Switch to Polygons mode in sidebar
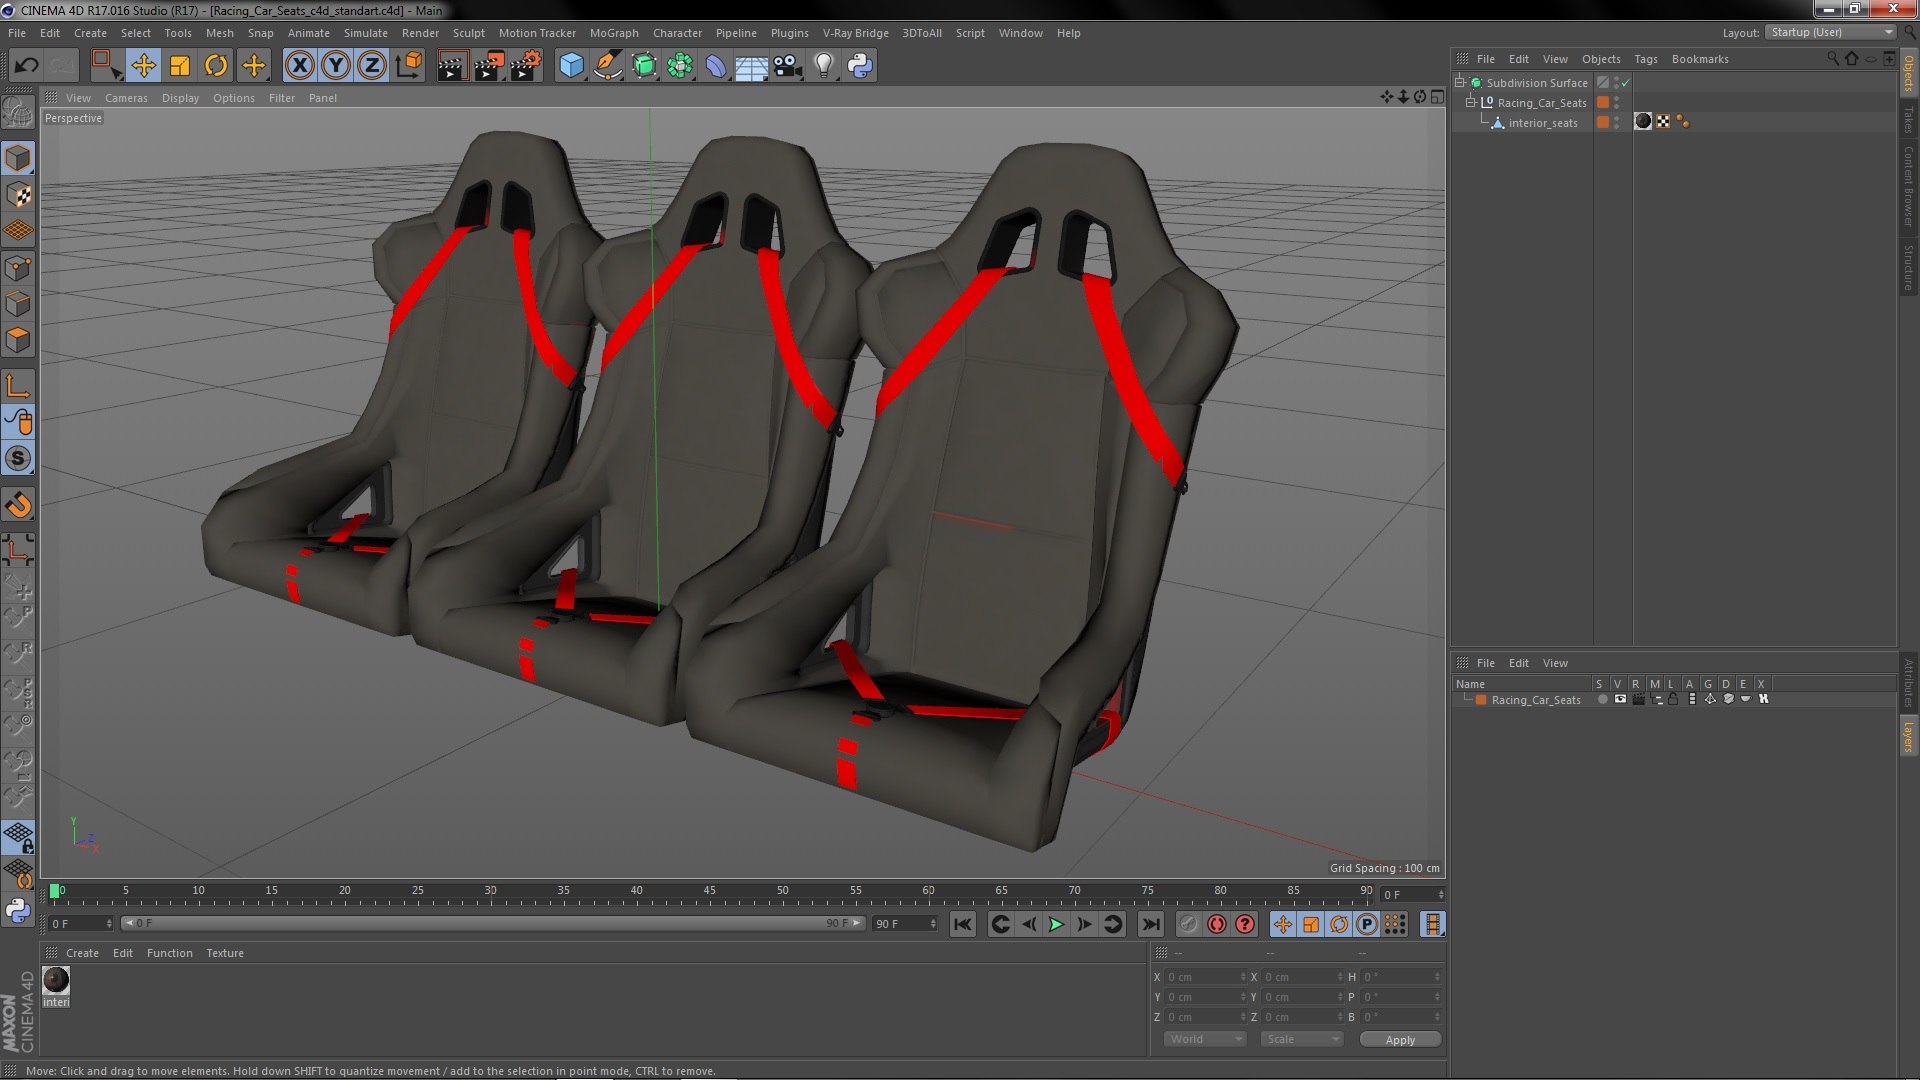The image size is (1920, 1080). 18,340
